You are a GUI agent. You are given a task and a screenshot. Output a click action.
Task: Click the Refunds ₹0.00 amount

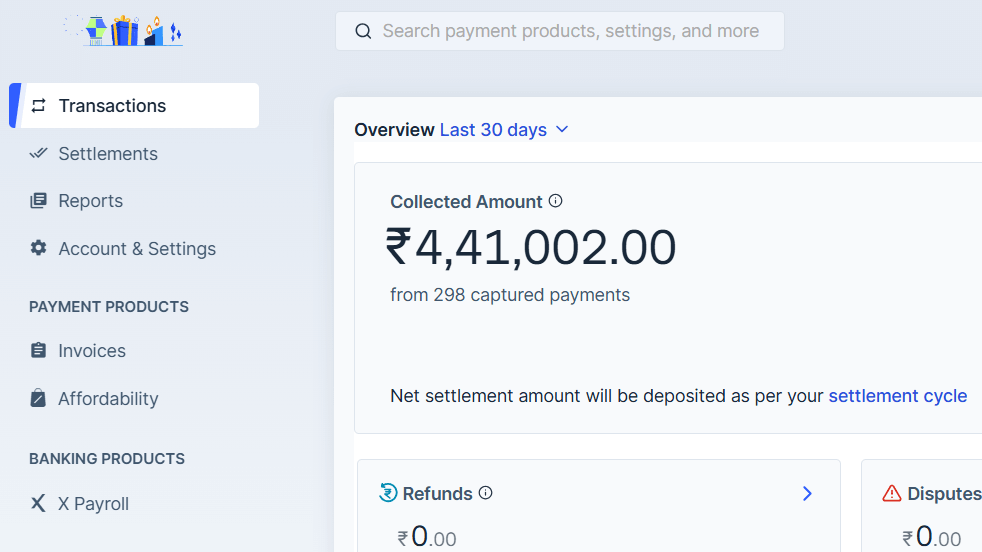coord(427,537)
